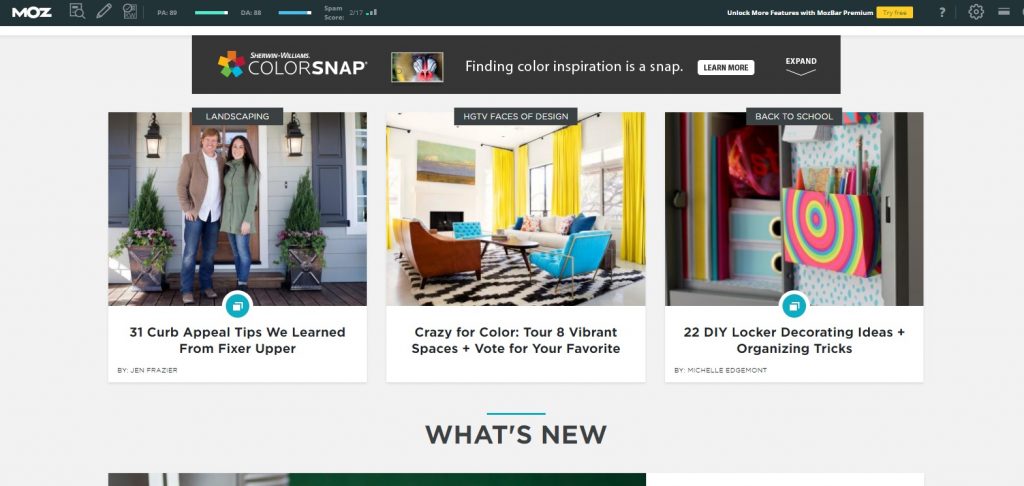1024x486 pixels.
Task: Open MozBar page analysis magnifier icon
Action: click(x=77, y=11)
